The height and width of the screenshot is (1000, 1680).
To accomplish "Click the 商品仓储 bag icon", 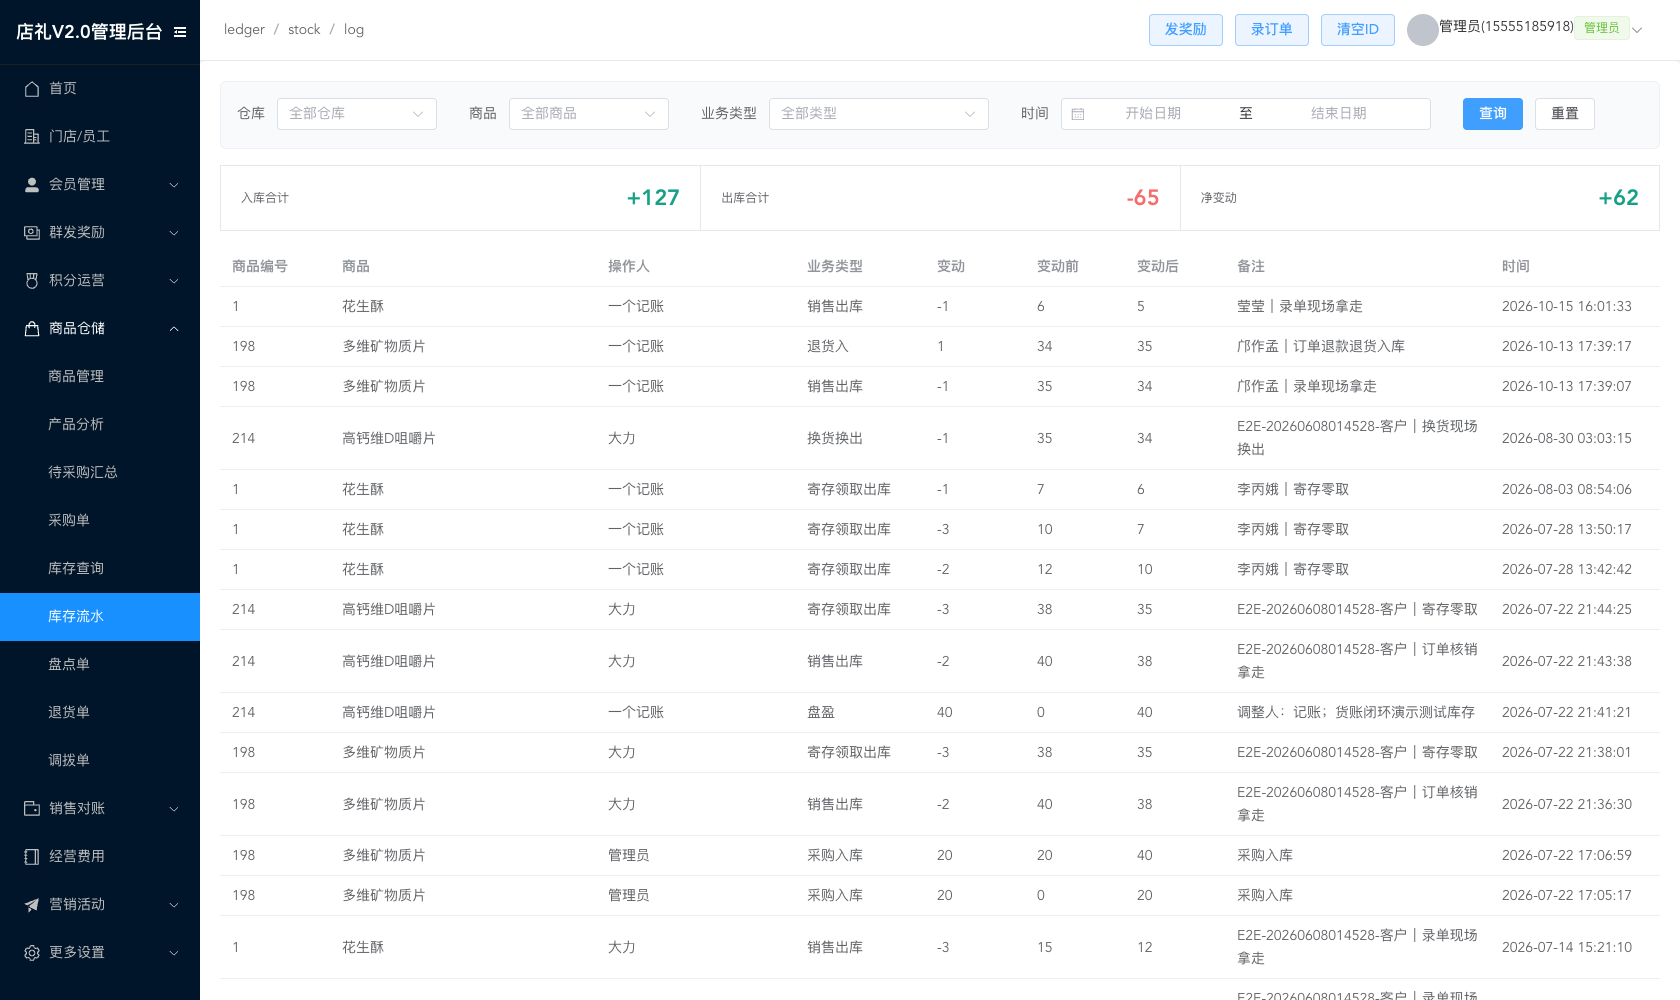I will pyautogui.click(x=32, y=328).
